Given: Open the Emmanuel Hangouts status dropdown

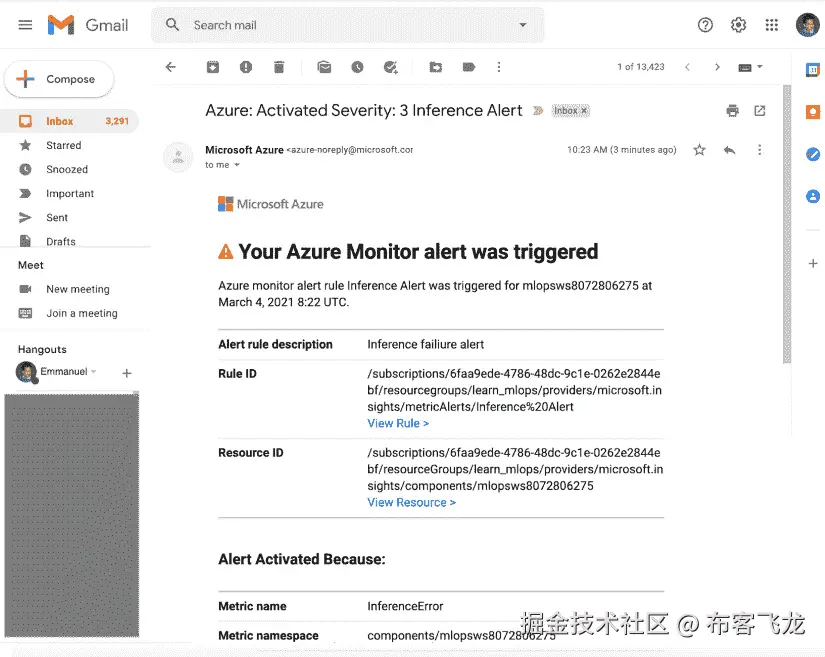Looking at the screenshot, I should click(94, 371).
